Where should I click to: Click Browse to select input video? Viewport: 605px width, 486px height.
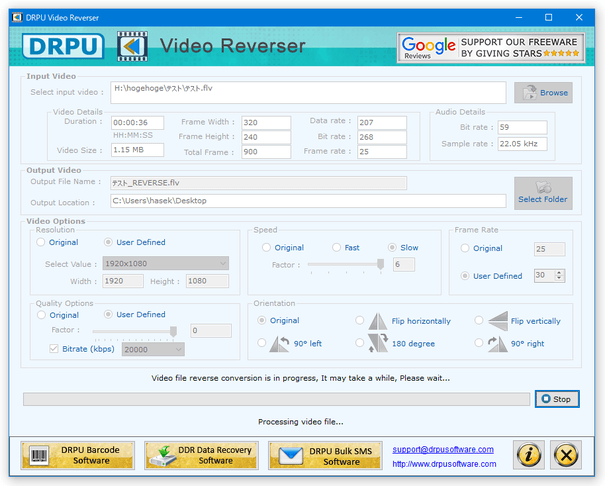coord(543,93)
